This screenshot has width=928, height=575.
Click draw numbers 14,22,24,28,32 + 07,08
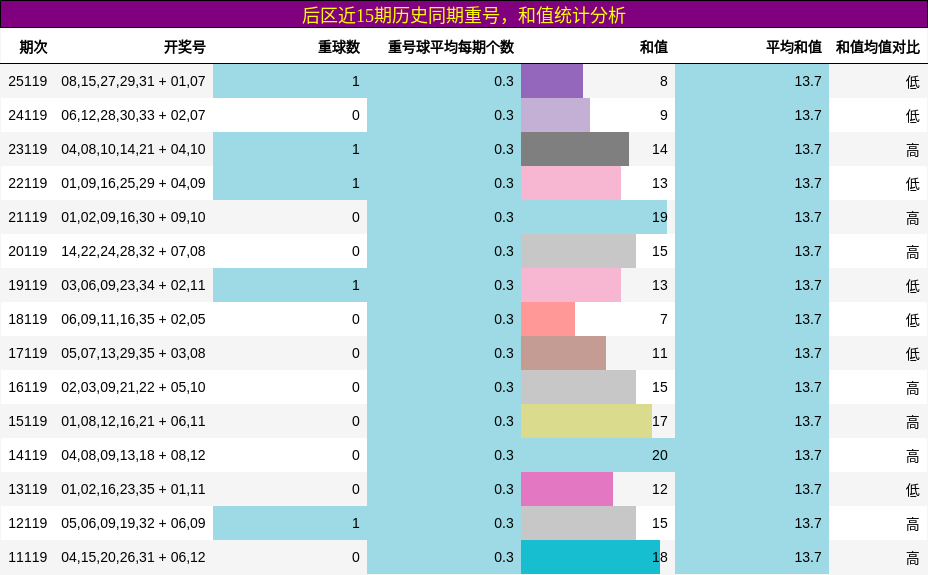tap(133, 251)
